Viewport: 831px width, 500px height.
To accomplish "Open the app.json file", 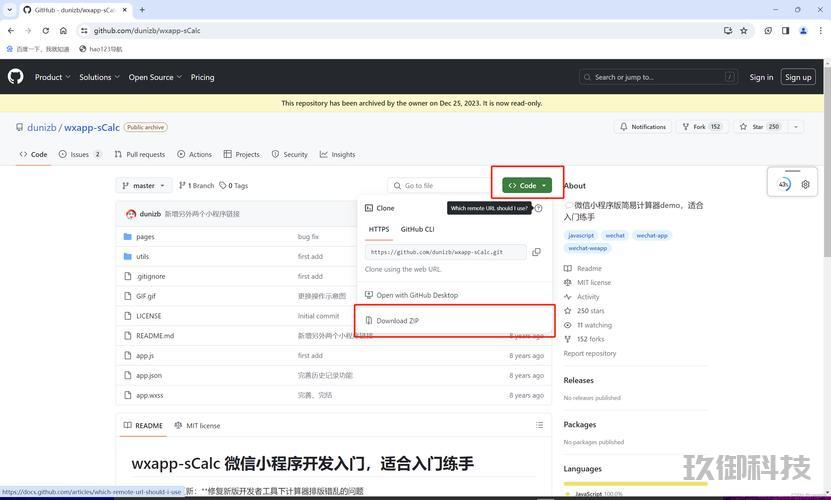I will [x=149, y=375].
